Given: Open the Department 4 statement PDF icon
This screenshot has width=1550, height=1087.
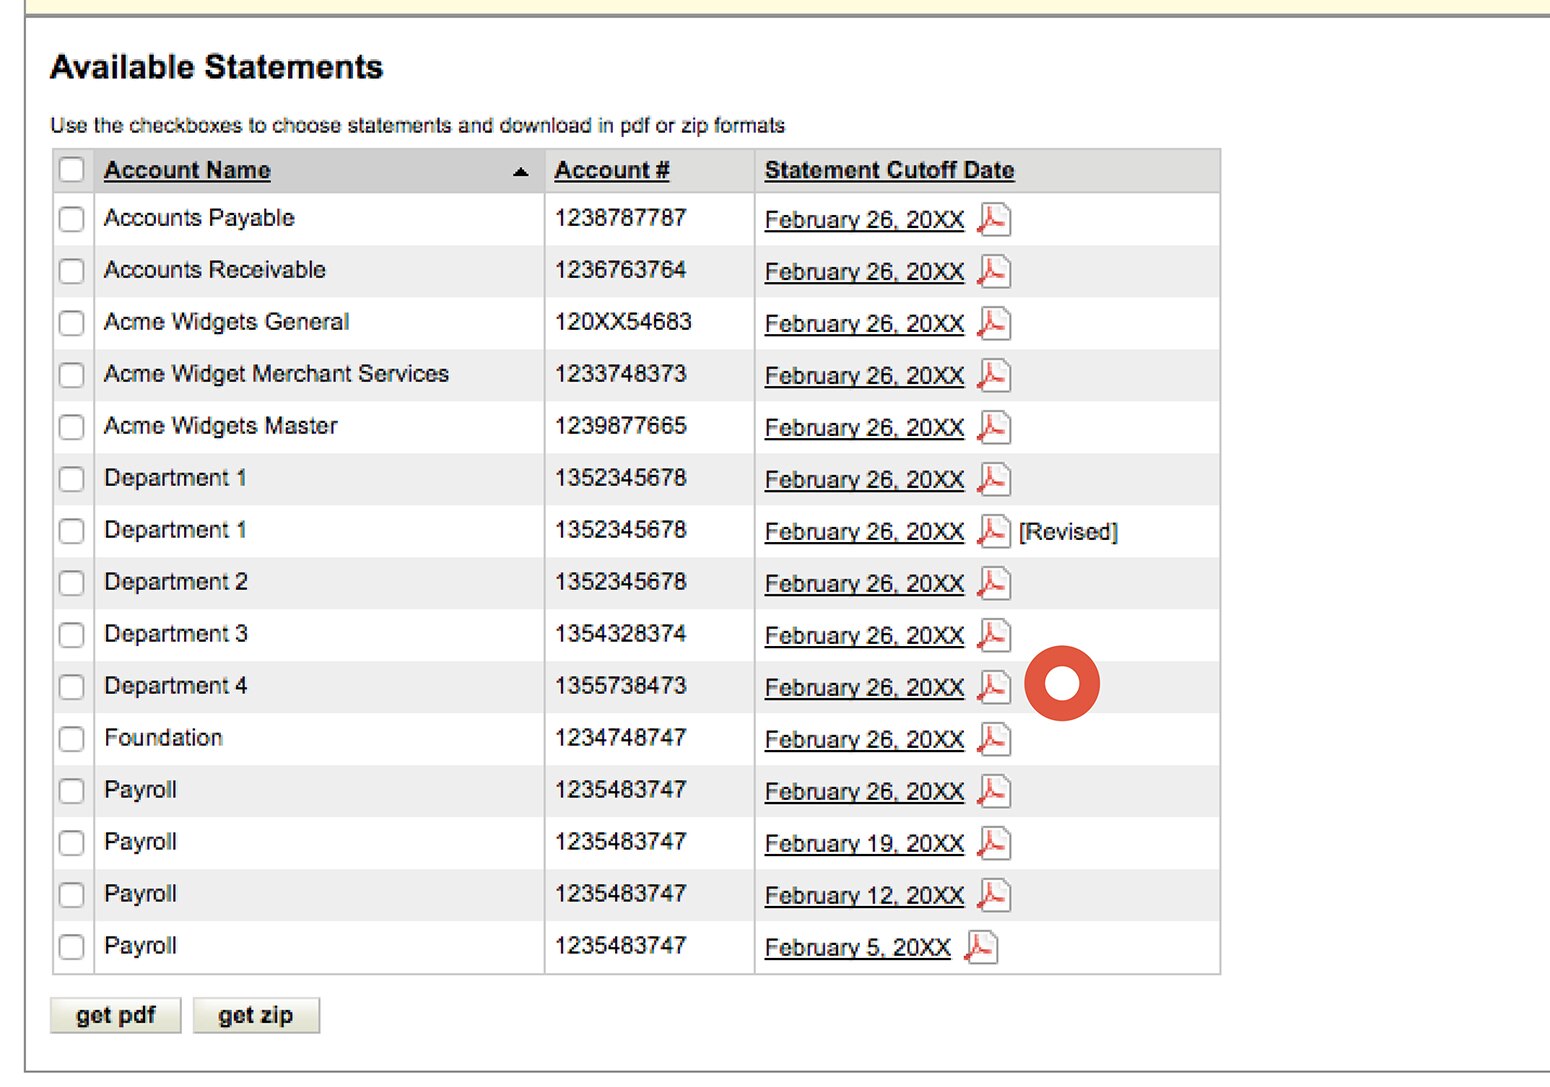Looking at the screenshot, I should 993,687.
